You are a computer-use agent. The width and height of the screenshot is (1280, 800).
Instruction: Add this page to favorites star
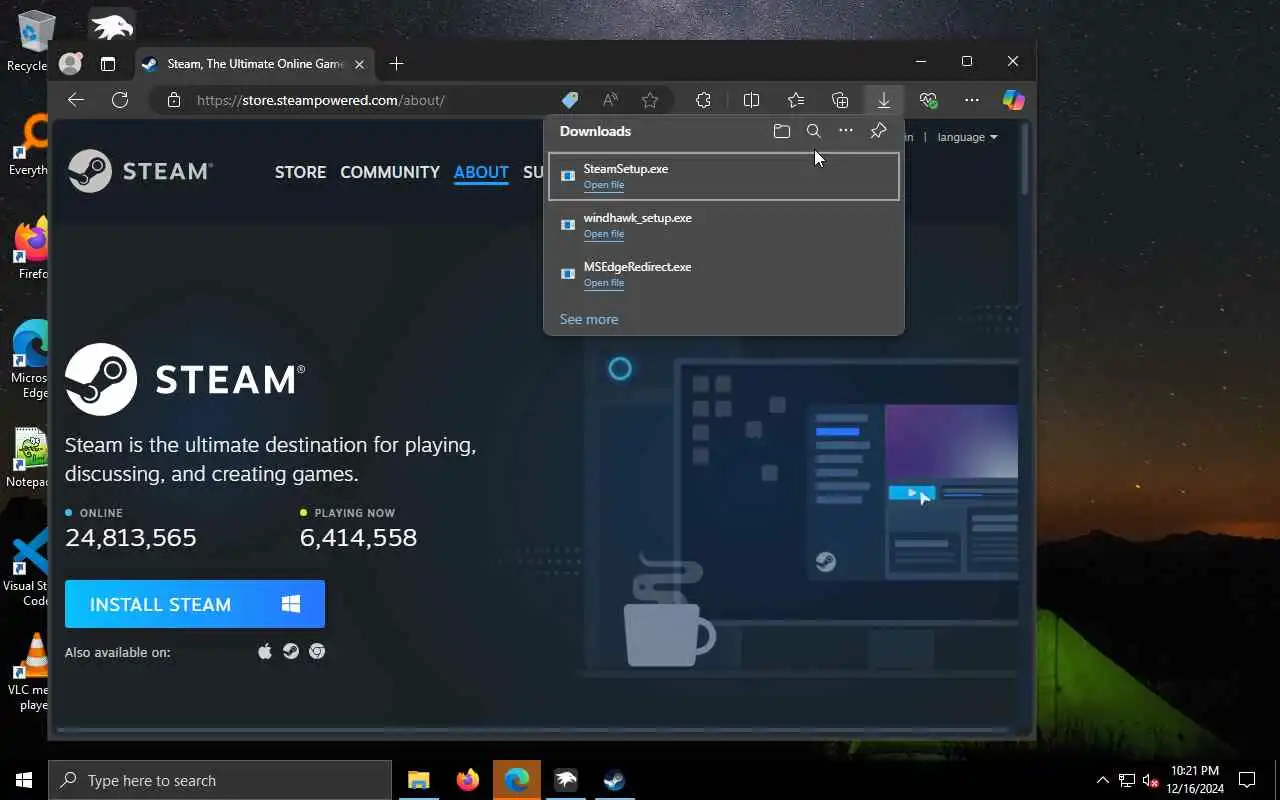point(650,100)
